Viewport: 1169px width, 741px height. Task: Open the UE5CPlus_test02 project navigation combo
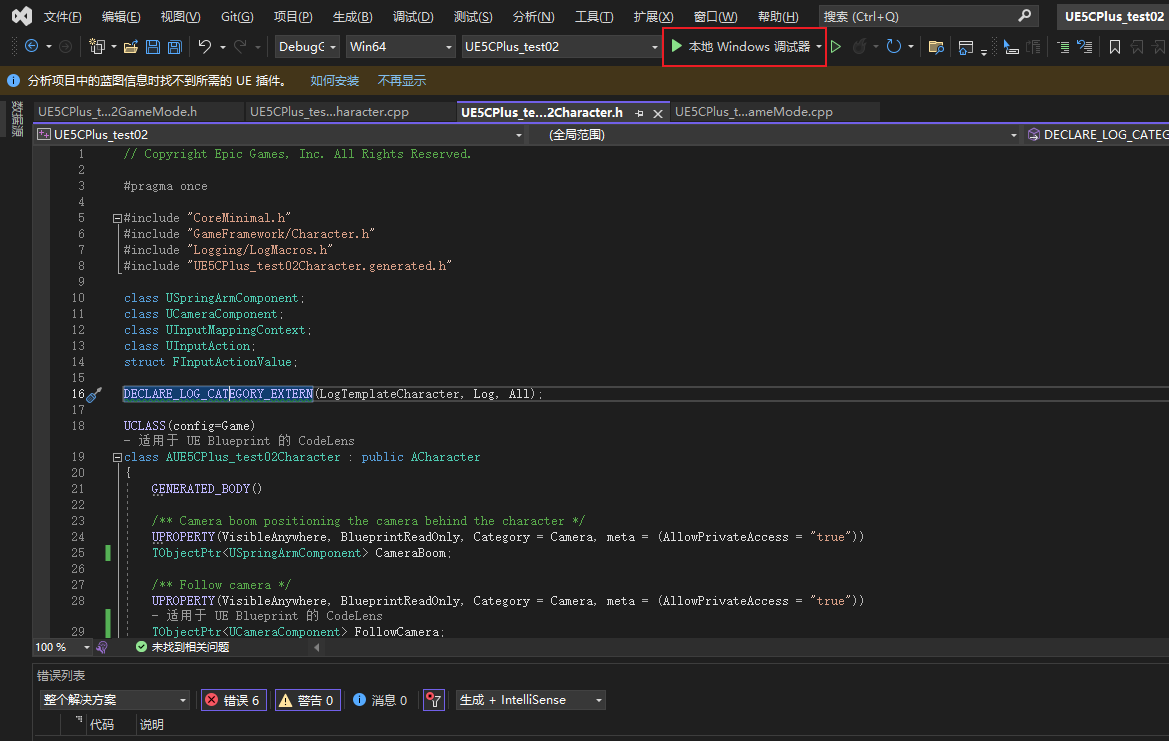[280, 134]
